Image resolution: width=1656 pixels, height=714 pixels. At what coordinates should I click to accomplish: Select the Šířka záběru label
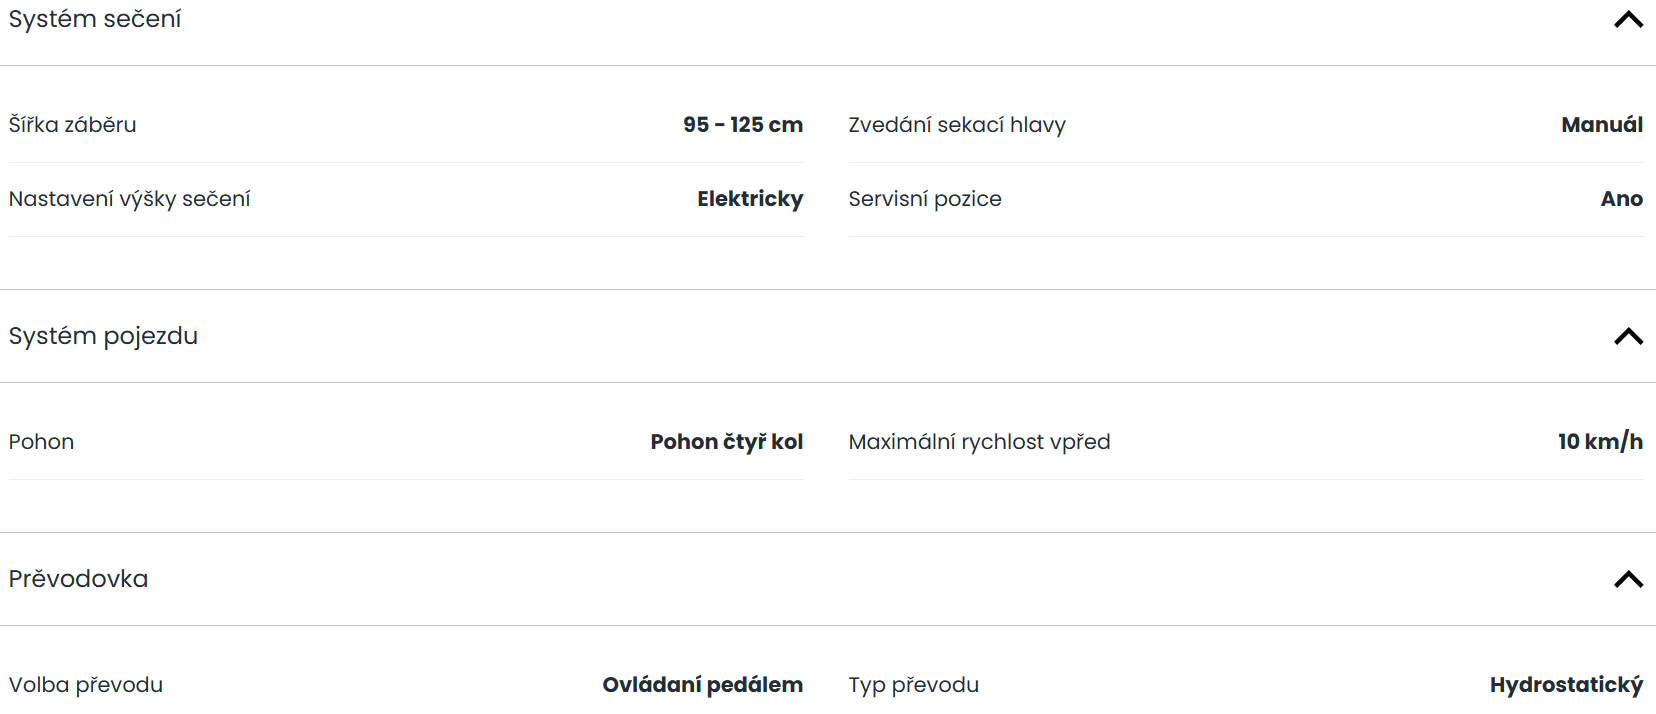coord(72,125)
